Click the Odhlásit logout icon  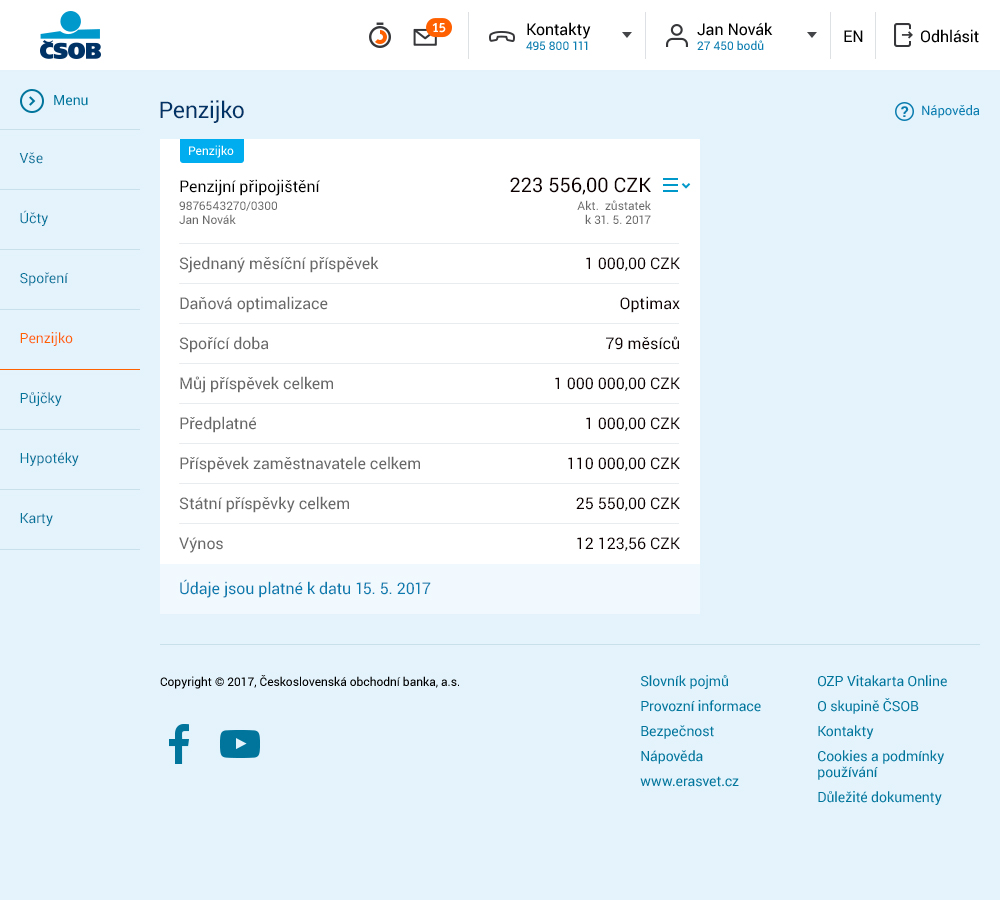(x=903, y=36)
